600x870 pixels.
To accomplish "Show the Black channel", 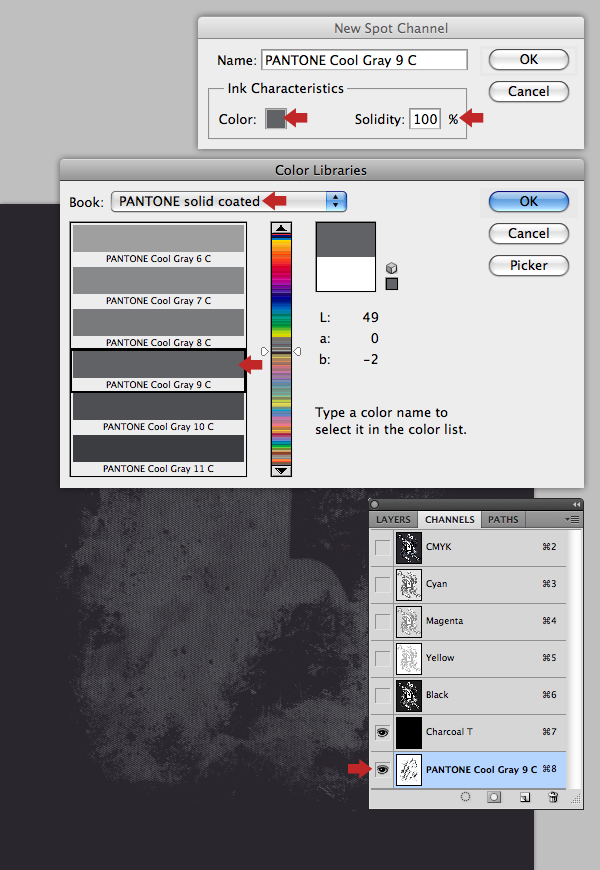I will tap(382, 695).
